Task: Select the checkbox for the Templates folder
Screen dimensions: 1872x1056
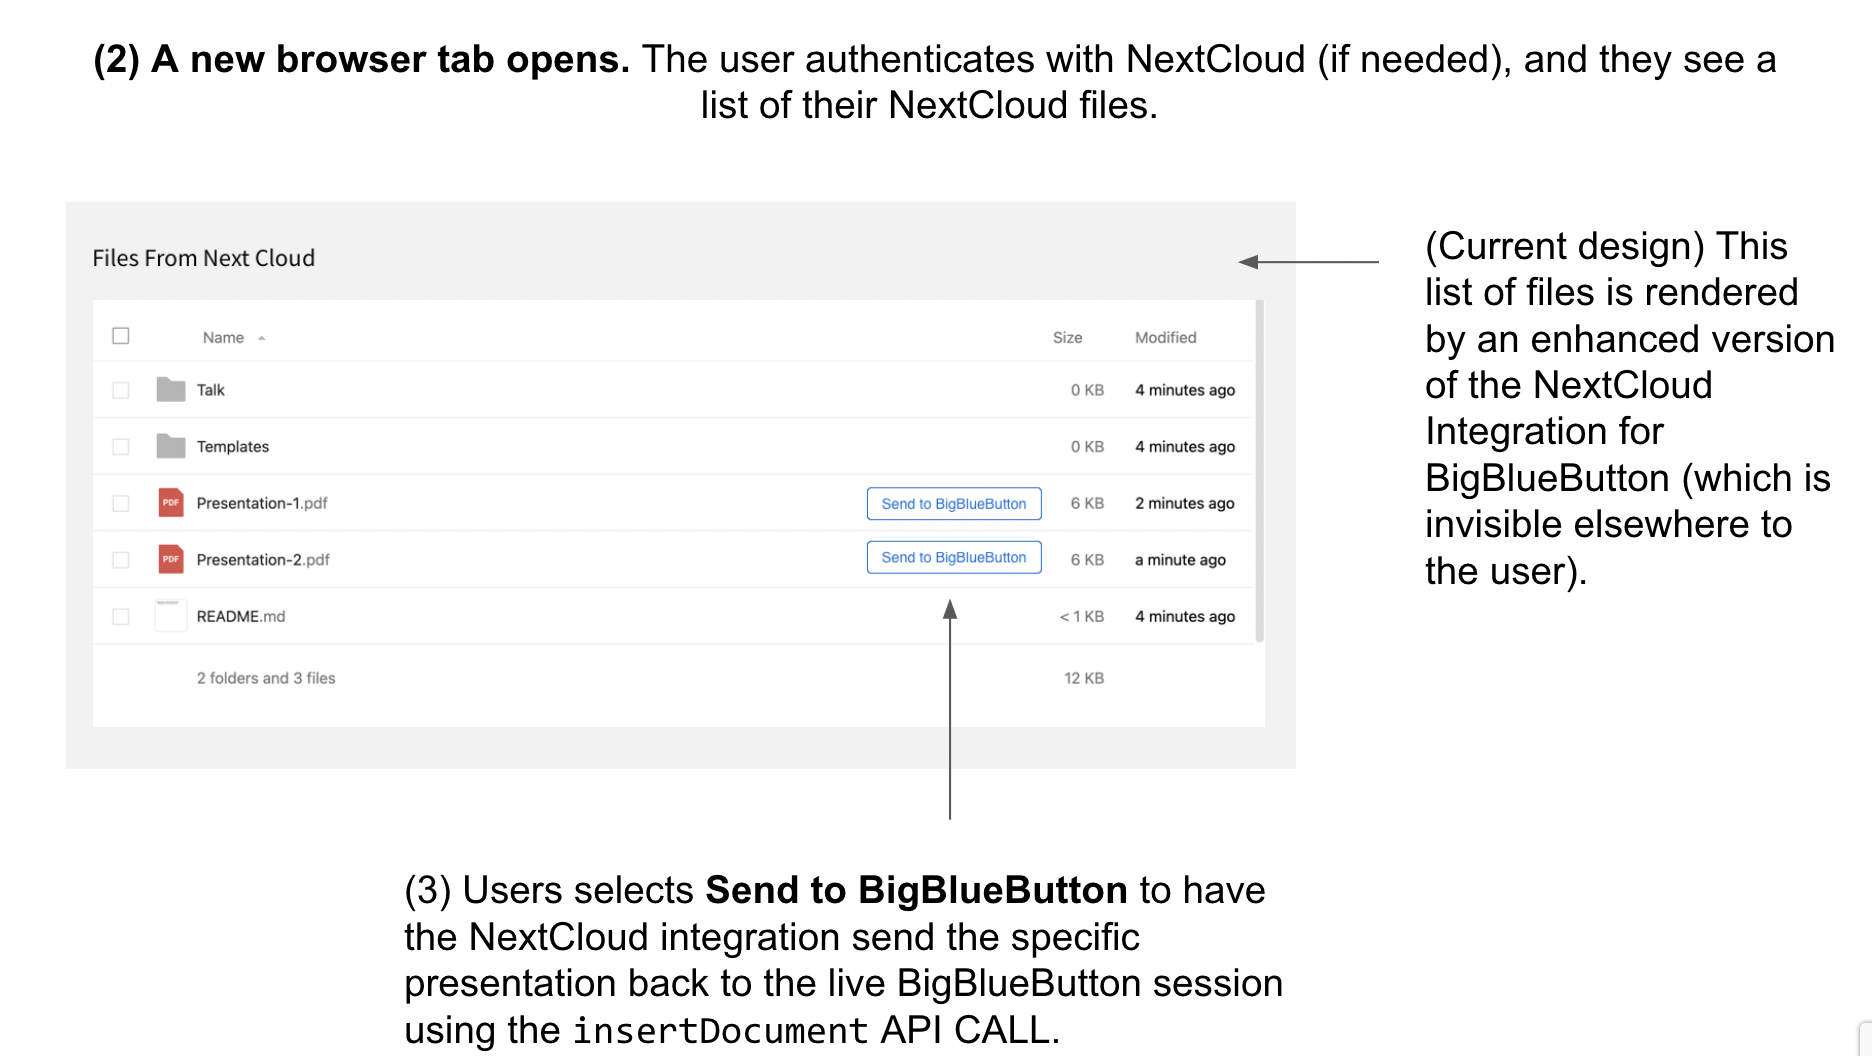Action: click(120, 446)
